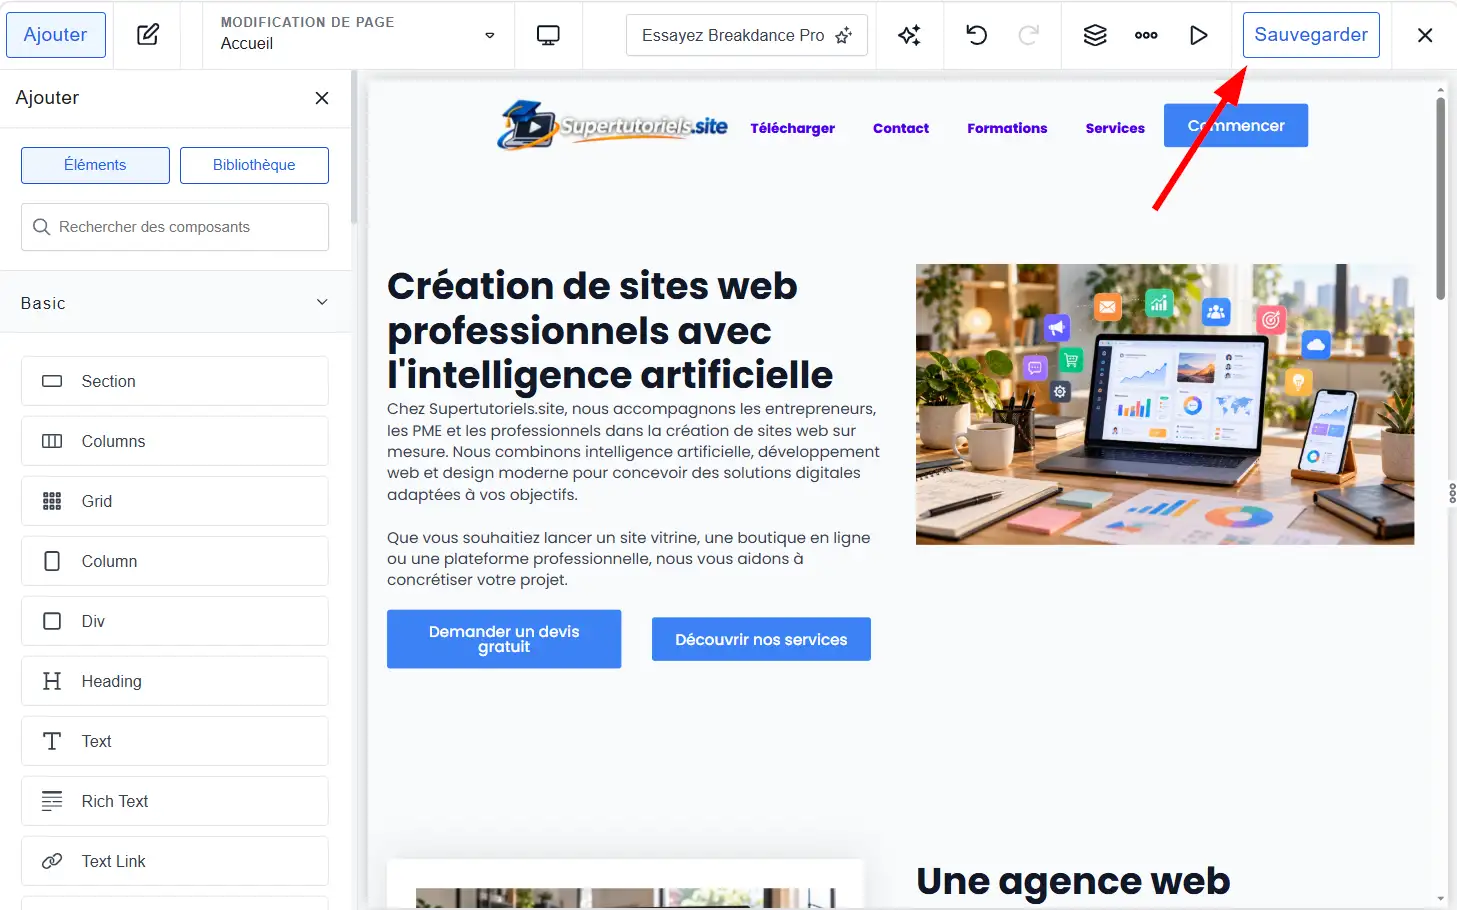
Task: Preview the page with the play icon
Action: 1198,35
